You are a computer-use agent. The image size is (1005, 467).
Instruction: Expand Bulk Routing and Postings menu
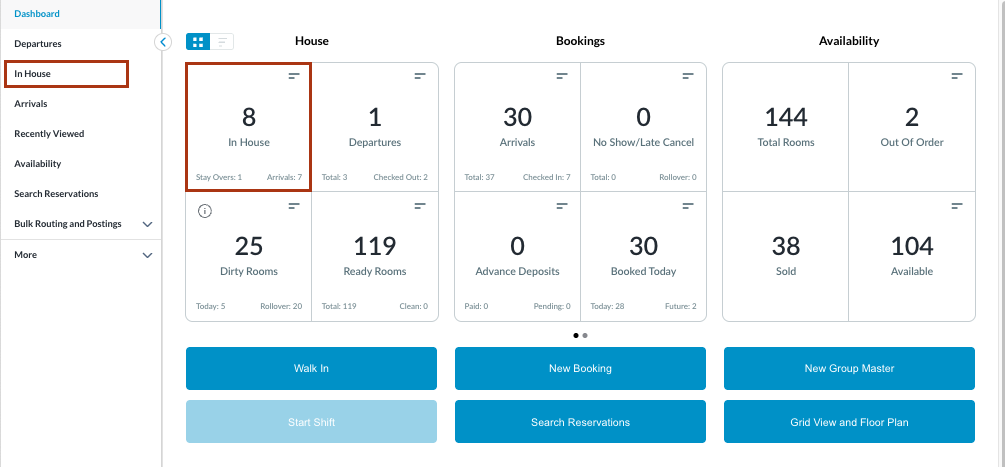[x=147, y=224]
